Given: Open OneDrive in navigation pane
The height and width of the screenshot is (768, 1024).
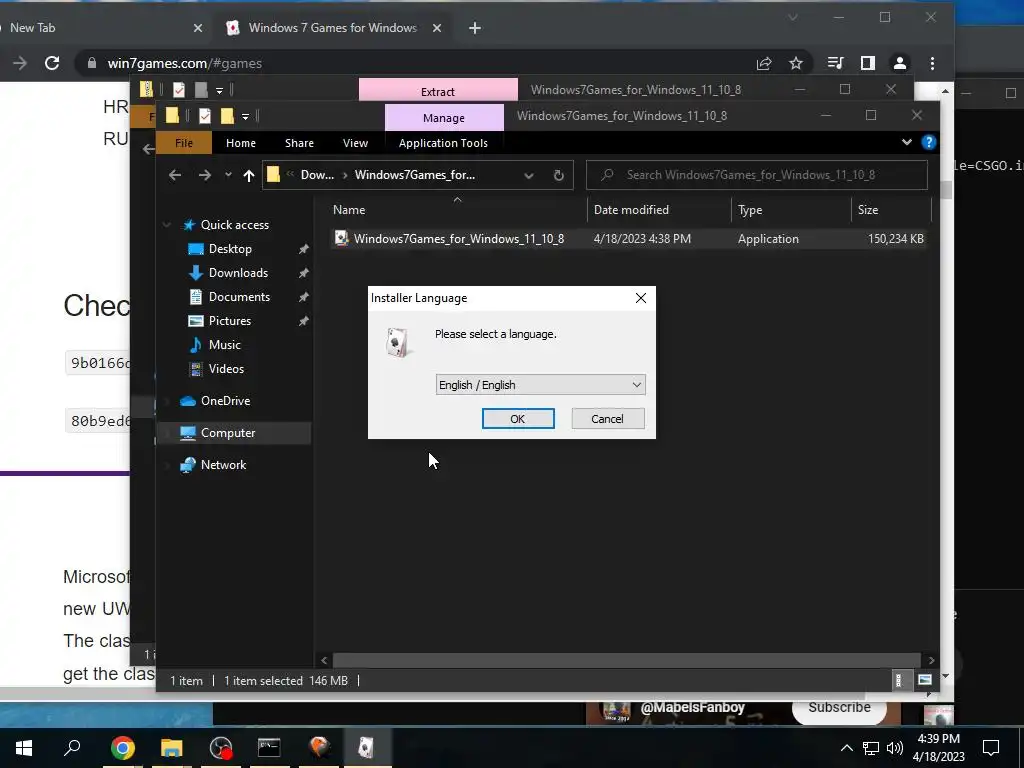Looking at the screenshot, I should click(x=225, y=401).
